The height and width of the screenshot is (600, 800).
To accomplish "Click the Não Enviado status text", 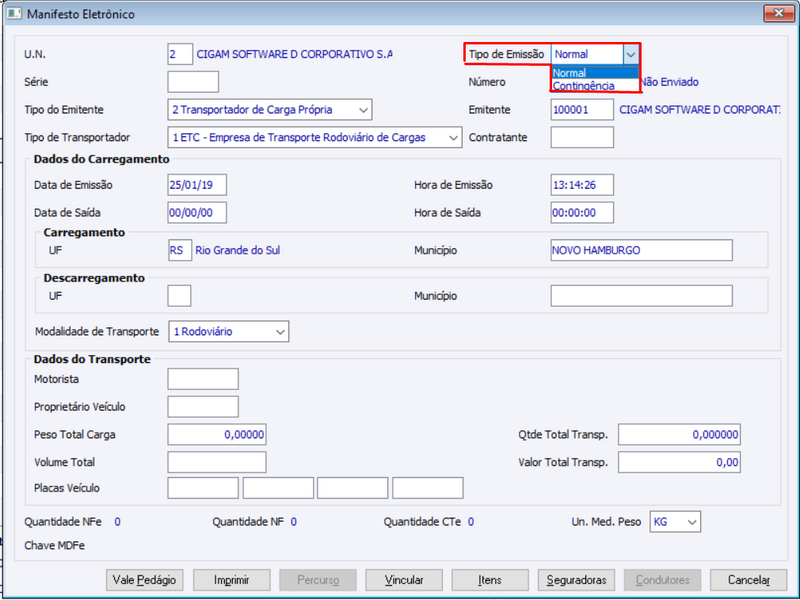I will (x=669, y=82).
